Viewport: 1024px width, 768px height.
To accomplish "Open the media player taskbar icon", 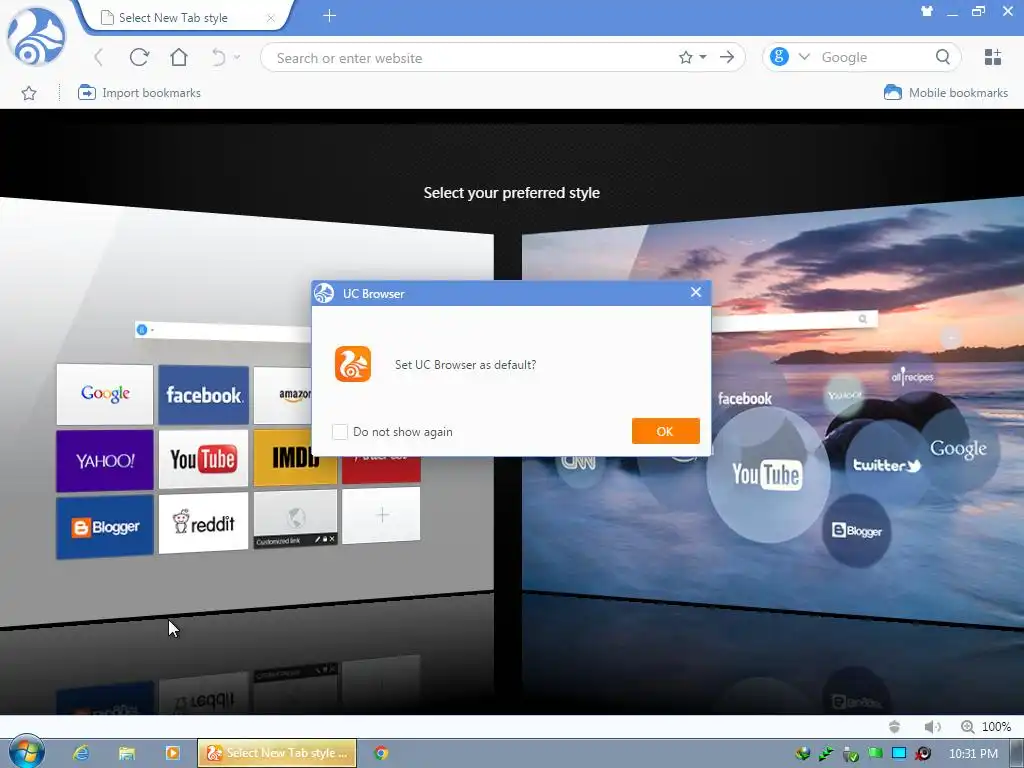I will tap(172, 753).
